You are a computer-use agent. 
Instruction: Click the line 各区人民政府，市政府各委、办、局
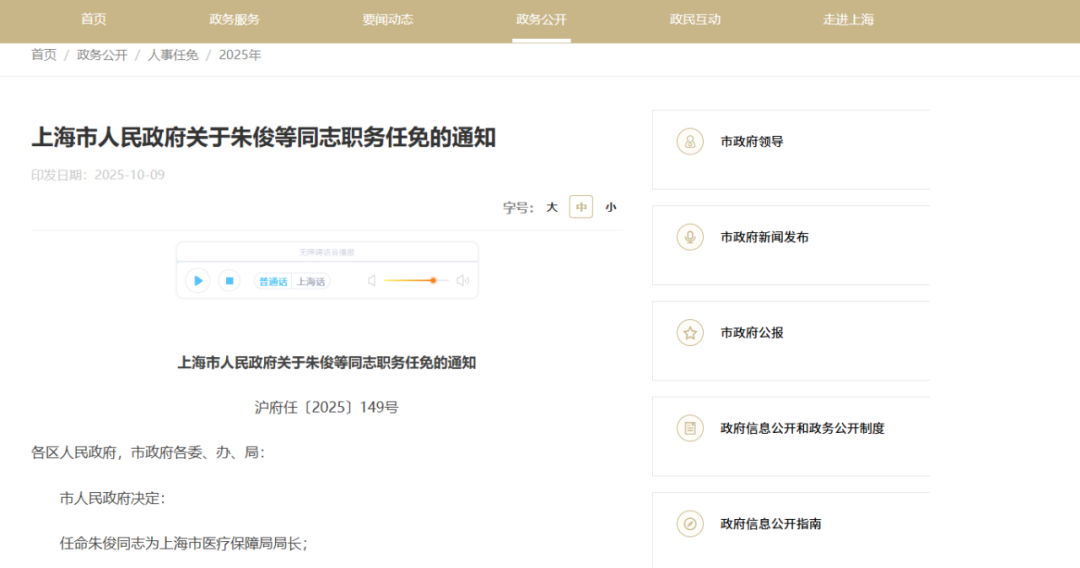(148, 452)
